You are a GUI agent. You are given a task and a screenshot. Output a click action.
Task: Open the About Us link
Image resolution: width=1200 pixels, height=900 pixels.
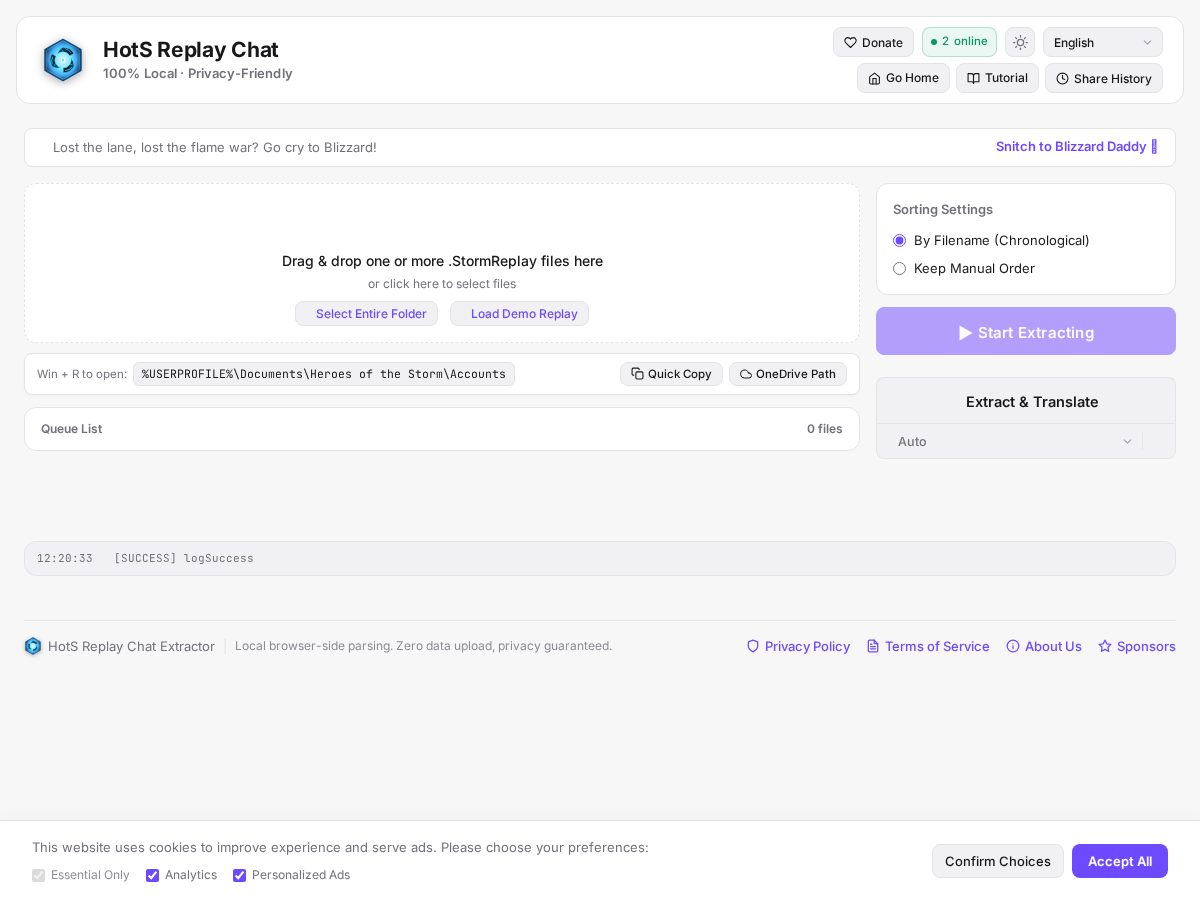1044,646
